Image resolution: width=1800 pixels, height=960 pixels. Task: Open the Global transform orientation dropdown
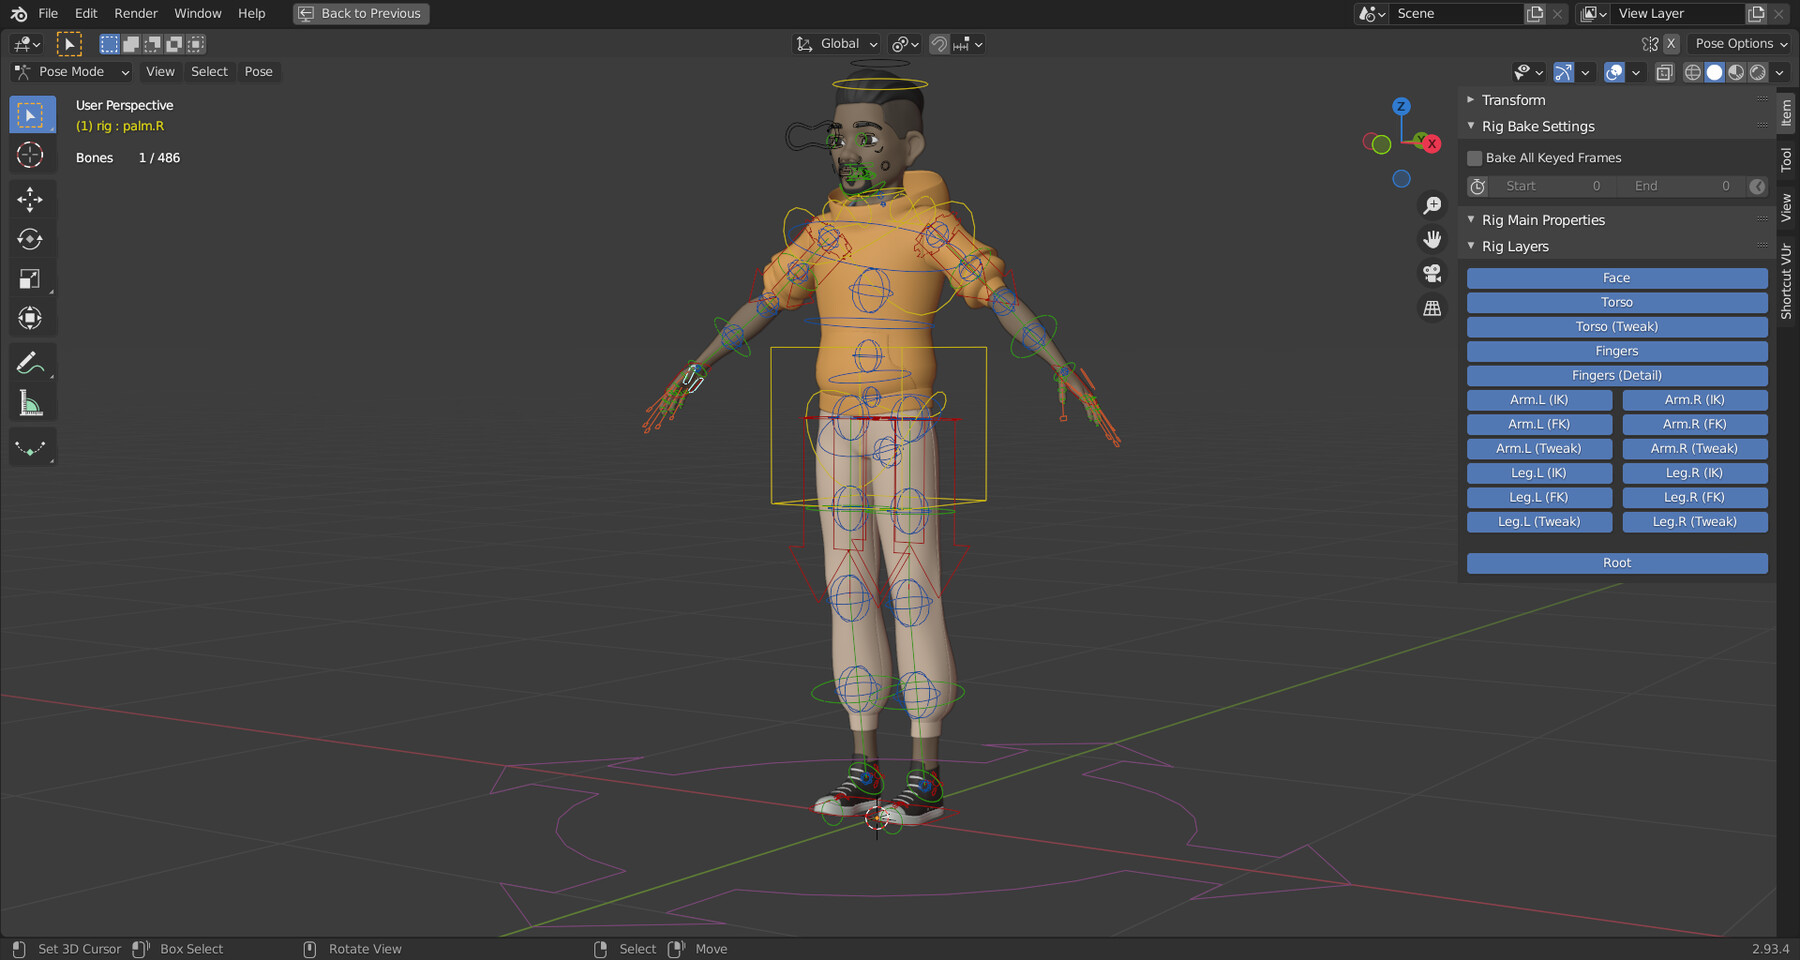pyautogui.click(x=836, y=44)
